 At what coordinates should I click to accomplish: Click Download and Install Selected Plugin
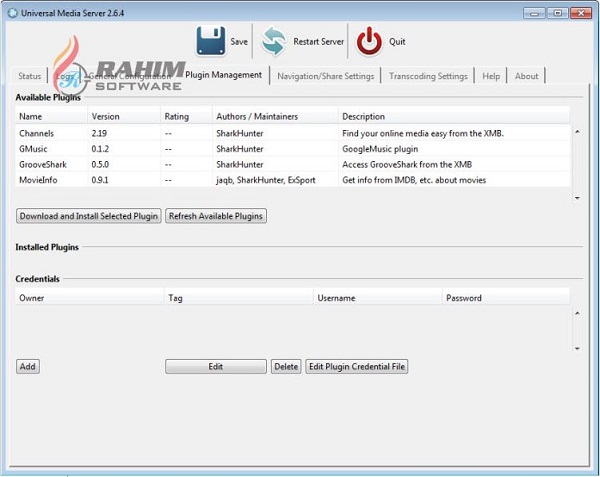tap(89, 216)
